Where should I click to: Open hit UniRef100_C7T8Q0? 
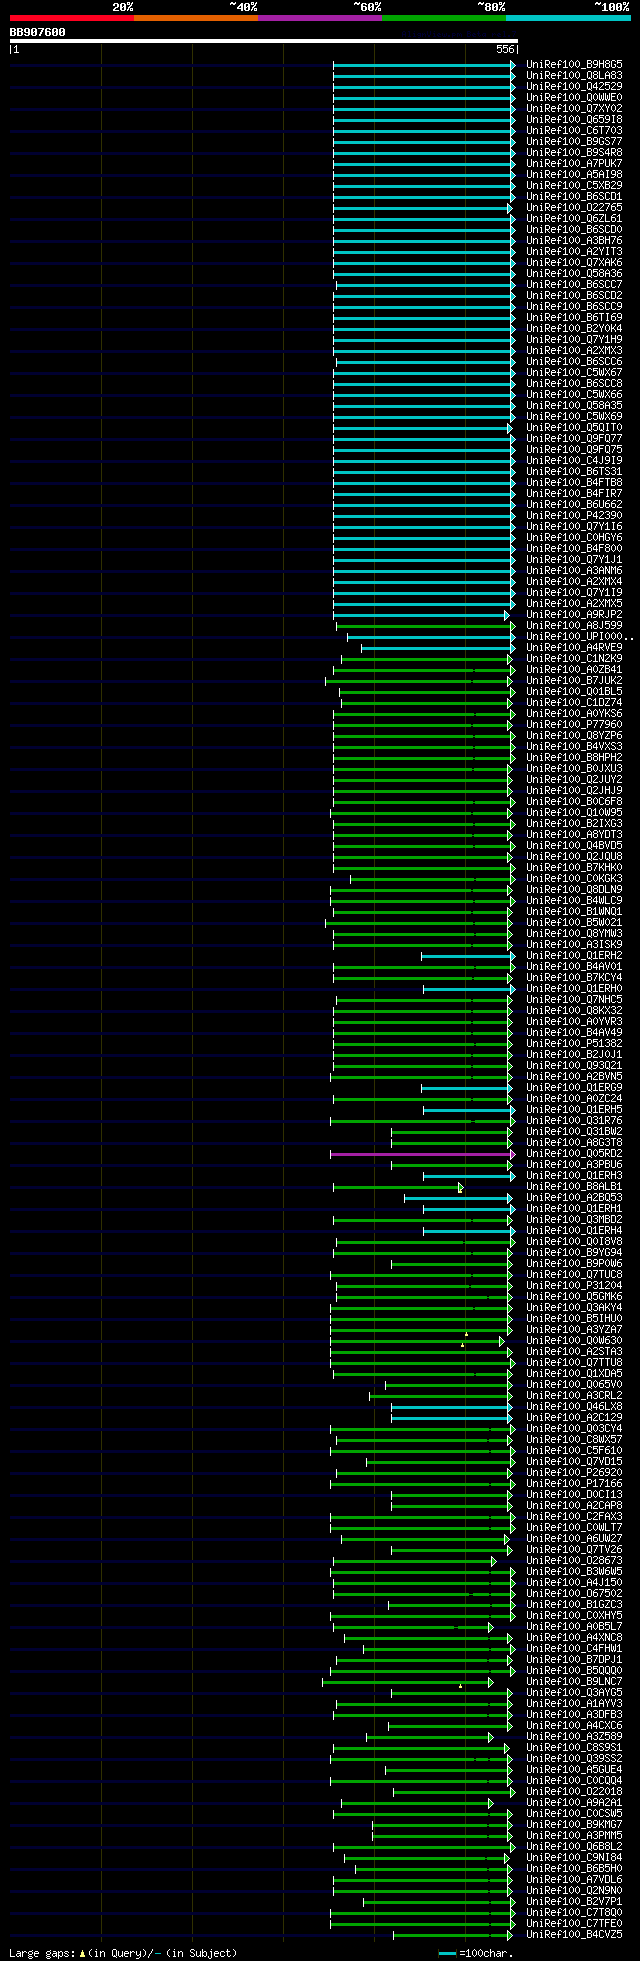(574, 1912)
